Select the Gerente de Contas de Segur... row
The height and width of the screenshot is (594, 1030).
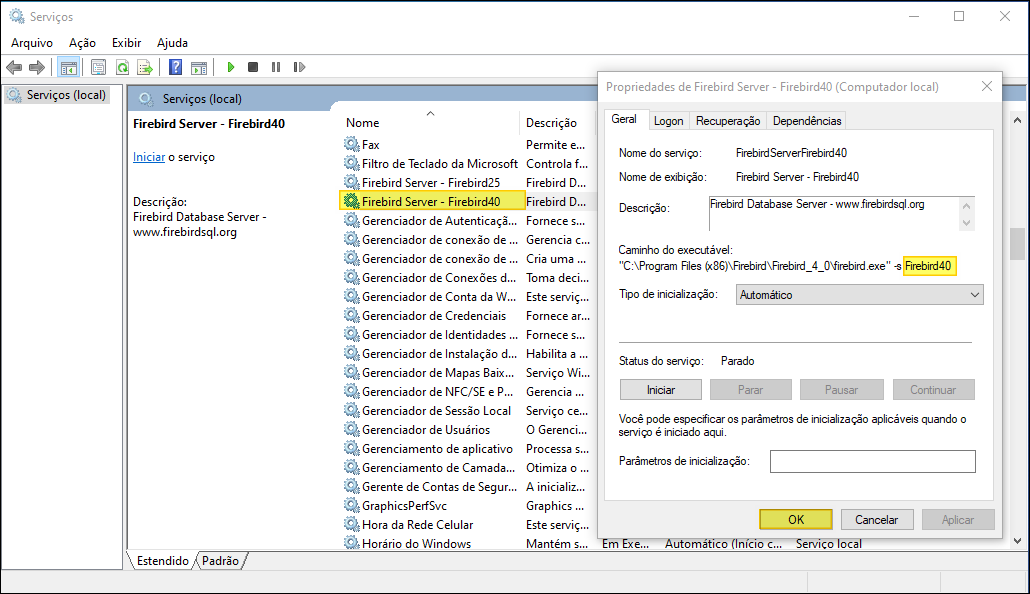click(x=466, y=486)
